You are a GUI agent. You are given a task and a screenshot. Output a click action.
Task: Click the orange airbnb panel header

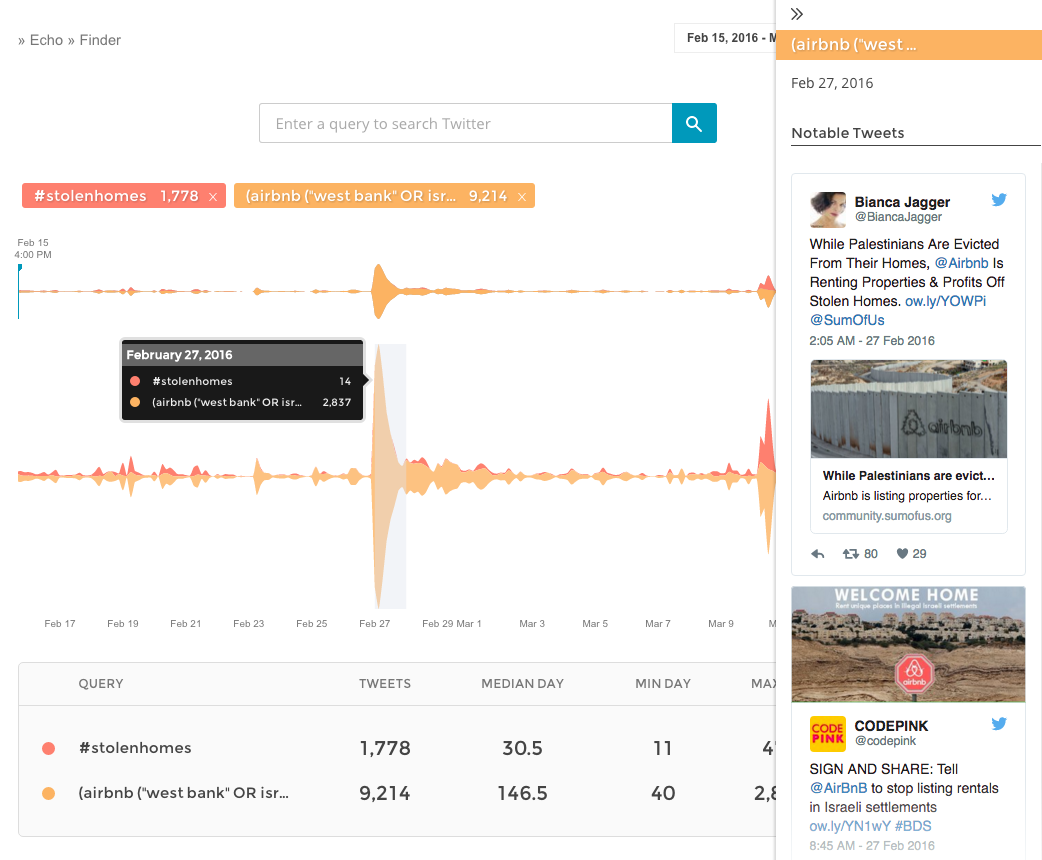coord(908,45)
